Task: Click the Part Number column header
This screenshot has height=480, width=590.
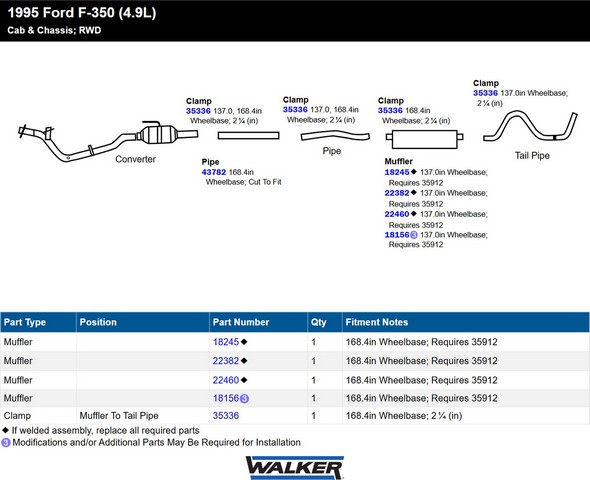Action: click(241, 322)
